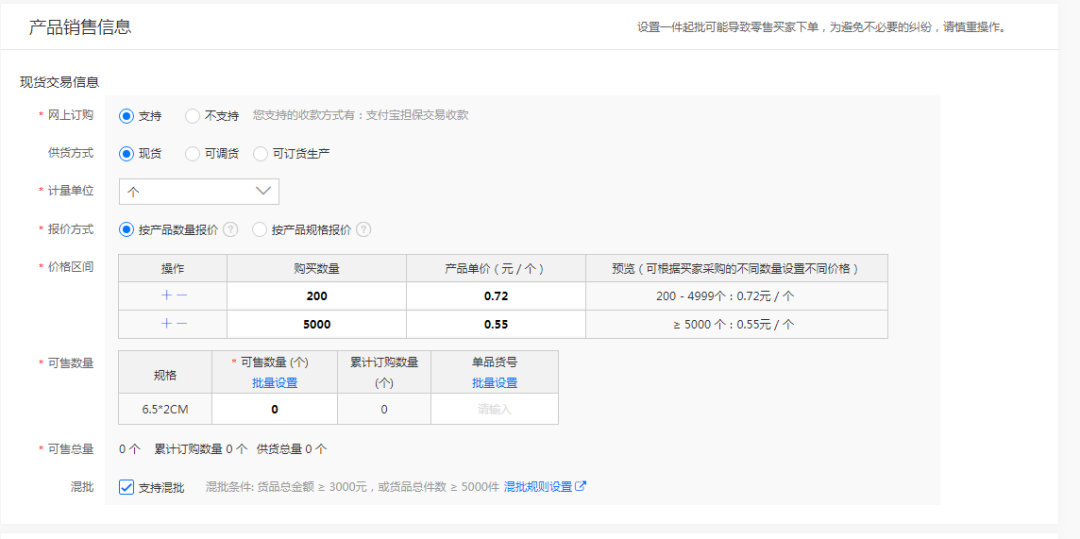Click the 产品销售信息 section heading
Viewport: 1080px width, 539px height.
pyautogui.click(x=80, y=28)
